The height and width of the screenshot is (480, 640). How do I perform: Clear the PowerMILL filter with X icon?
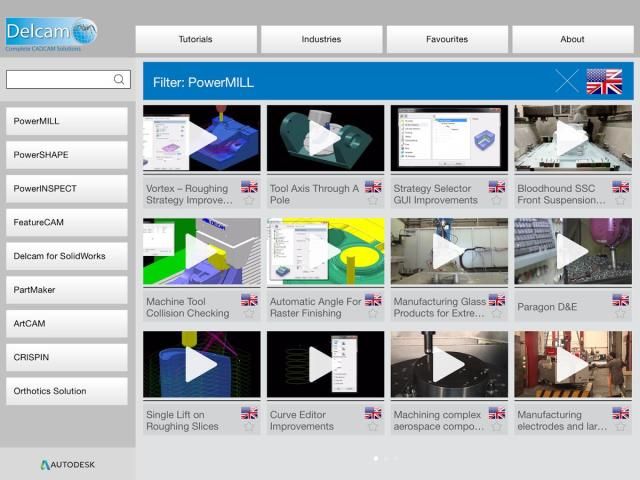[x=567, y=81]
